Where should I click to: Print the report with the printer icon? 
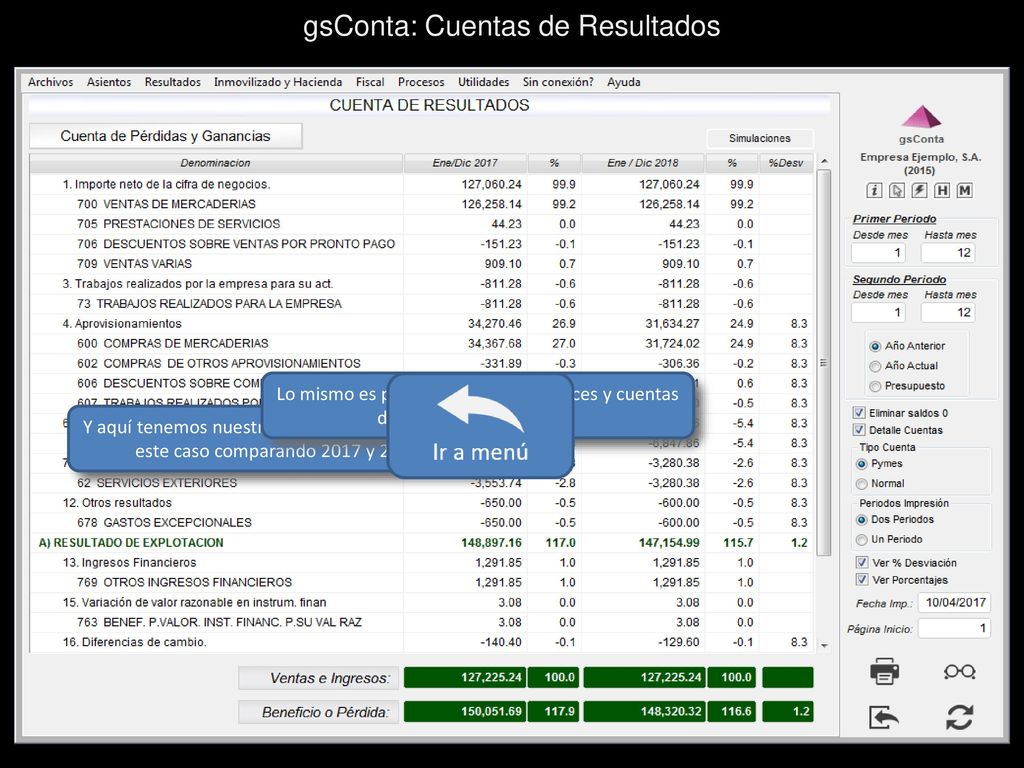[884, 671]
